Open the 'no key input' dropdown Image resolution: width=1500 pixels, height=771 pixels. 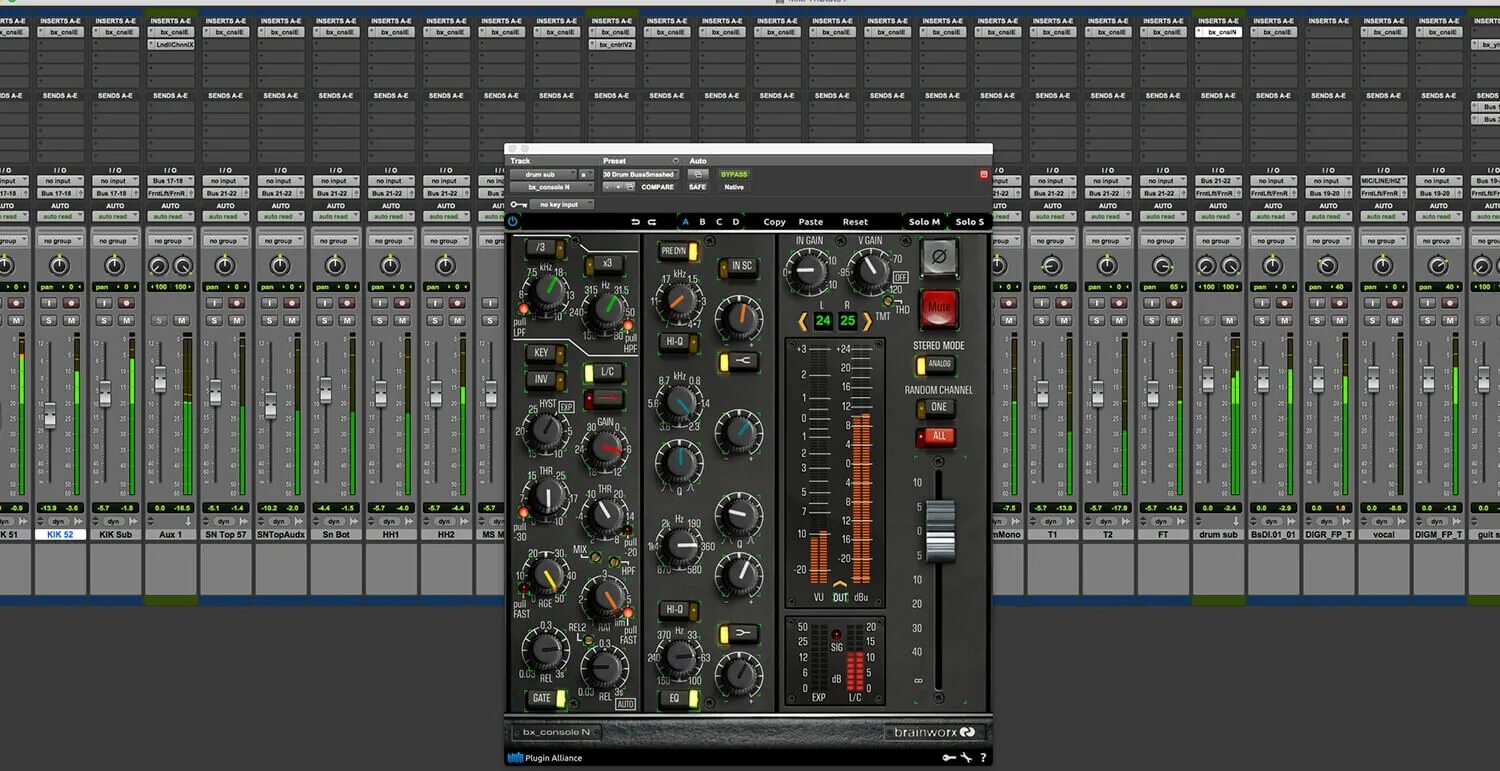point(561,205)
